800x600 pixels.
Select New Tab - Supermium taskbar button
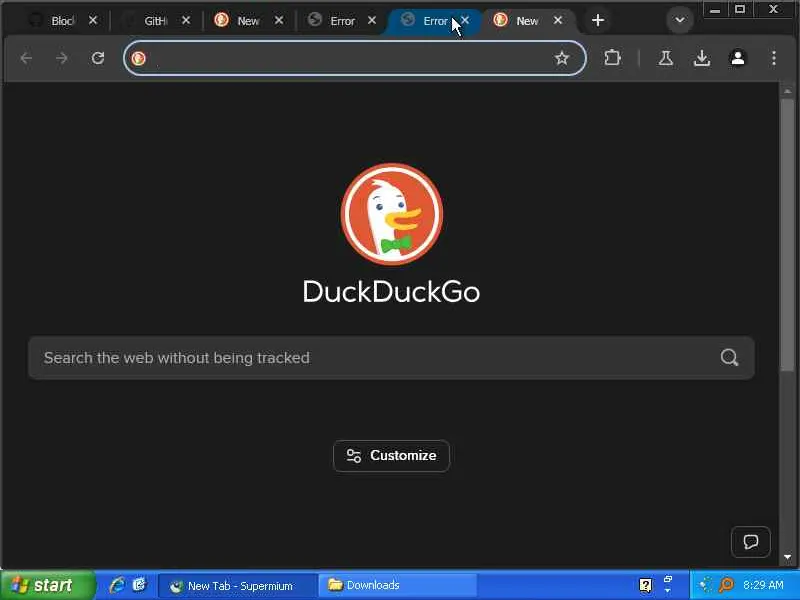click(237, 586)
